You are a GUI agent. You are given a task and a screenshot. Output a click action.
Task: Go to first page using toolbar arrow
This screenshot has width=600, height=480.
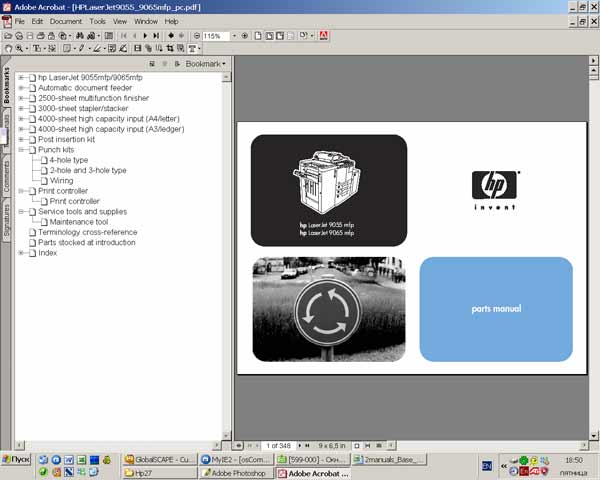[x=124, y=36]
